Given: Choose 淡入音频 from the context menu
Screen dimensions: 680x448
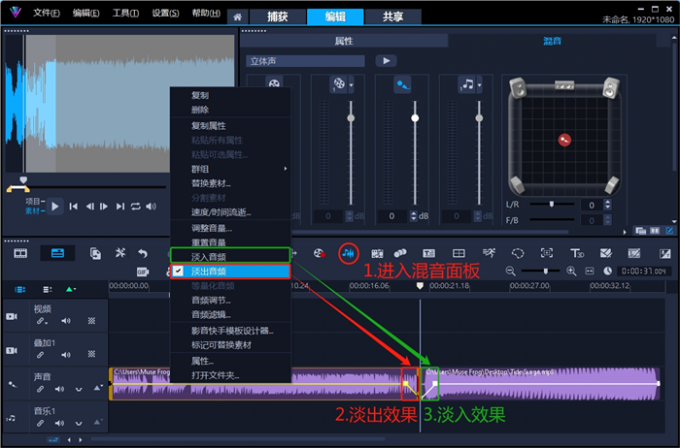Looking at the screenshot, I should click(x=230, y=255).
